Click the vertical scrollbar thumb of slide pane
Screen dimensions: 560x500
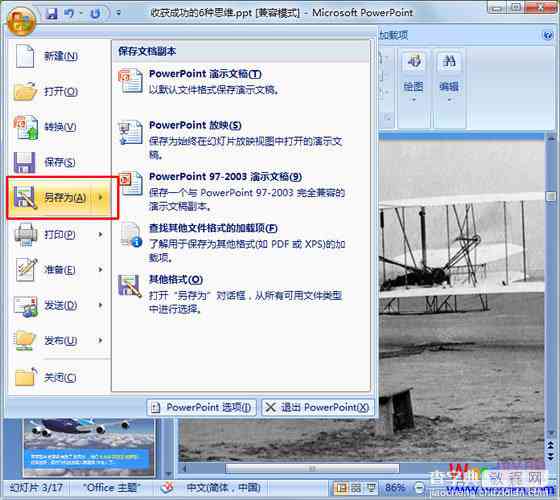coord(551,196)
